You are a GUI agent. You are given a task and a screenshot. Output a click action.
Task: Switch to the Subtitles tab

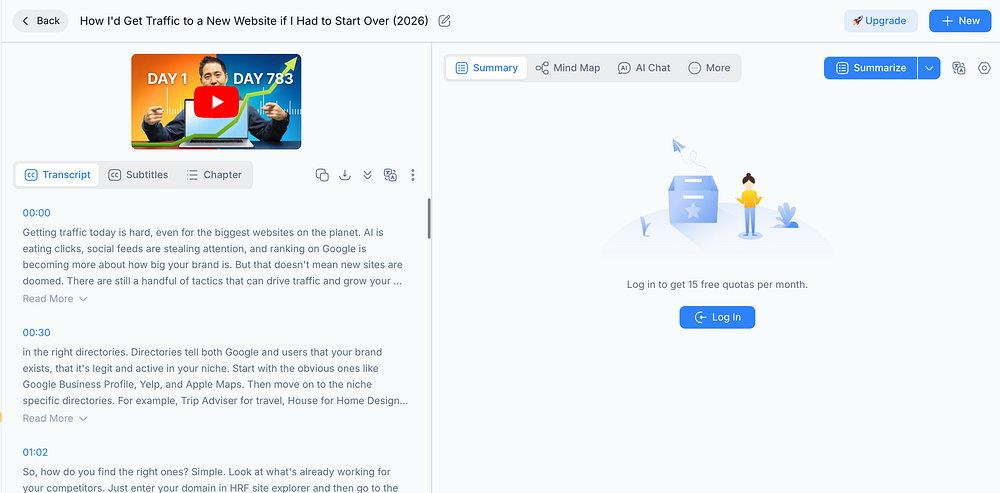(x=138, y=175)
